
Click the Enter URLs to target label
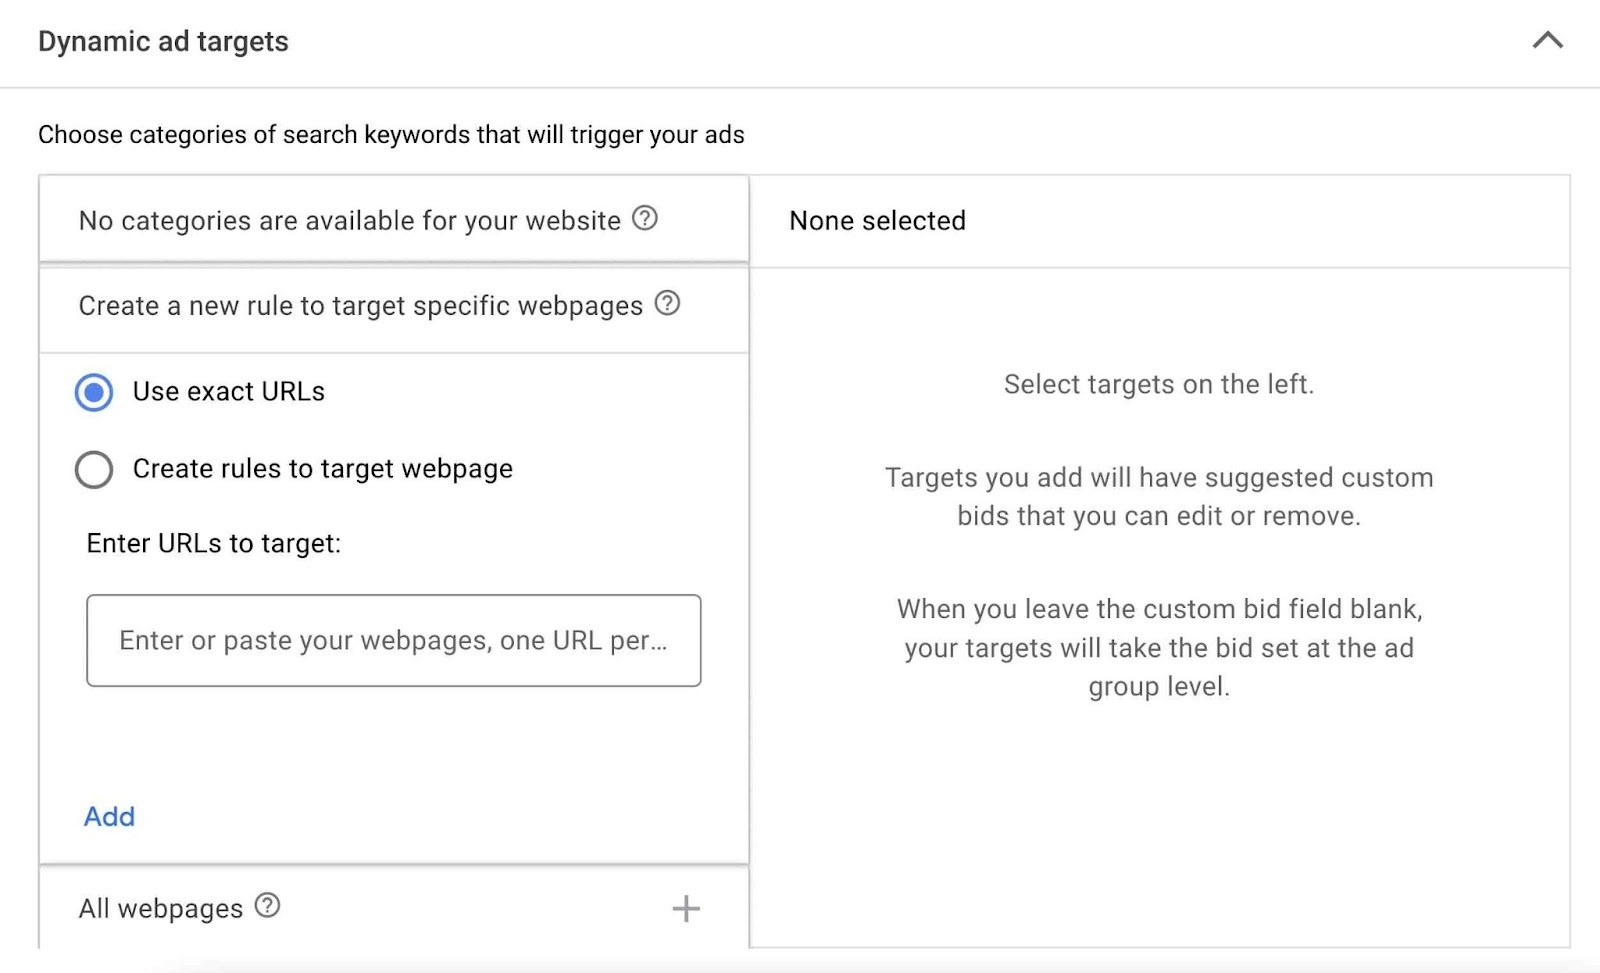click(213, 544)
